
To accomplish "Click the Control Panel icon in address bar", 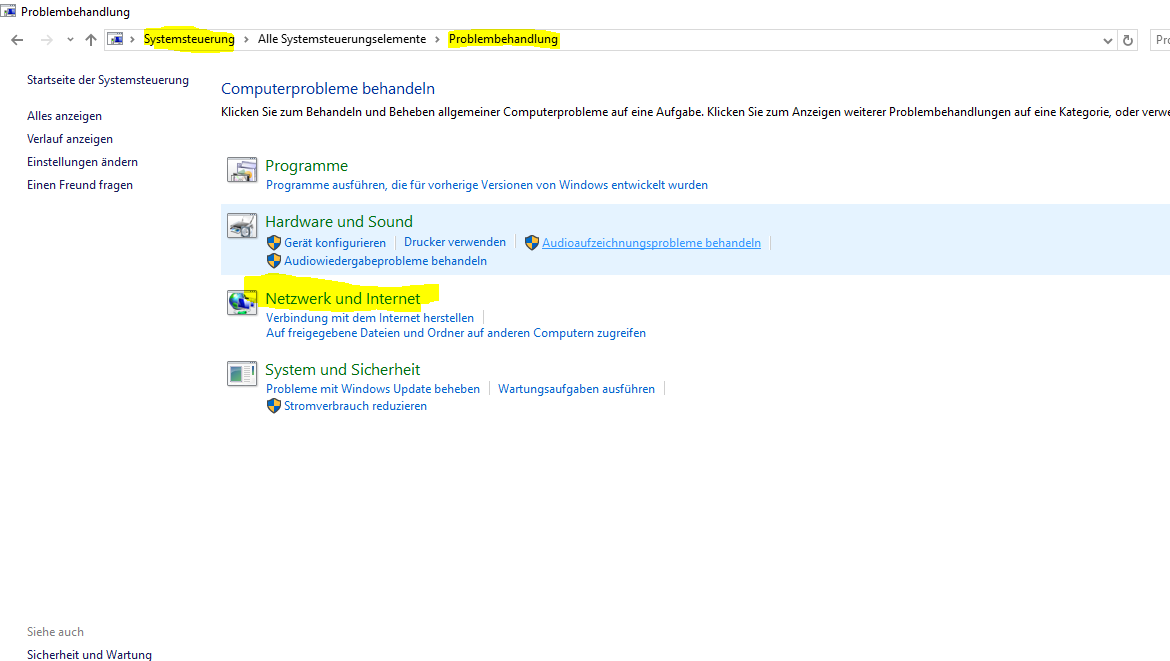I will click(x=116, y=40).
